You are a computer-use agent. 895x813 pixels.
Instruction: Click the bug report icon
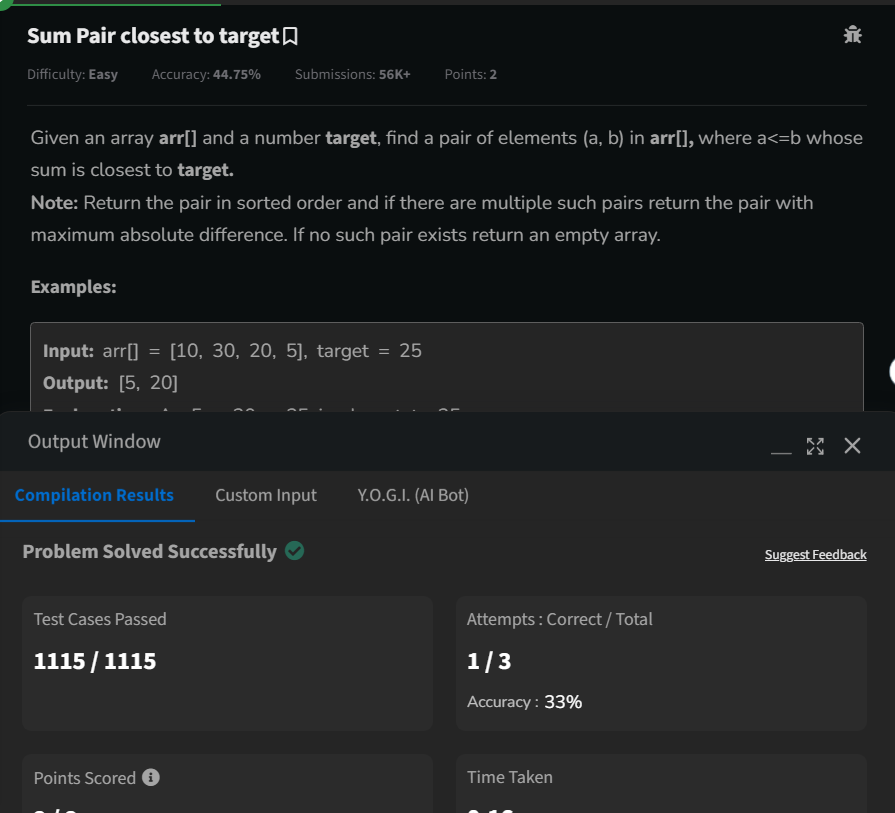[x=852, y=34]
